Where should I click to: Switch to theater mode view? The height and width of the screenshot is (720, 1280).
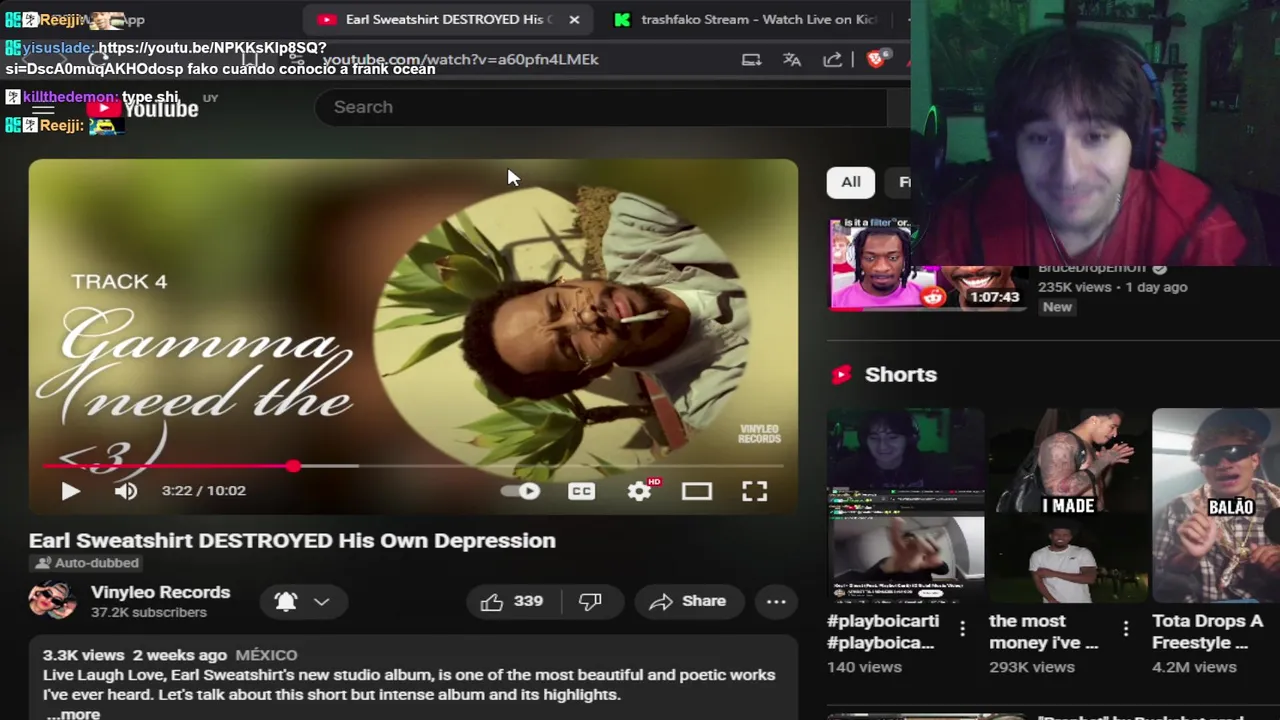[697, 491]
